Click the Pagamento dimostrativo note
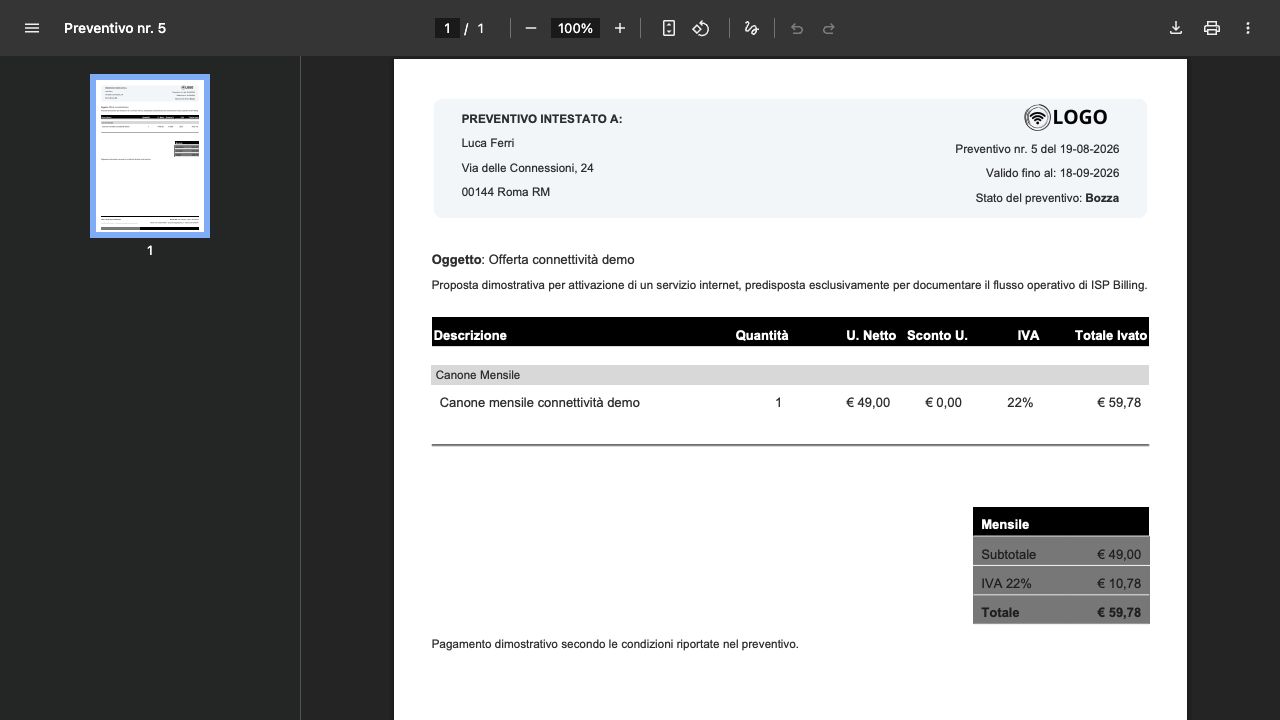The image size is (1280, 720). coord(615,644)
